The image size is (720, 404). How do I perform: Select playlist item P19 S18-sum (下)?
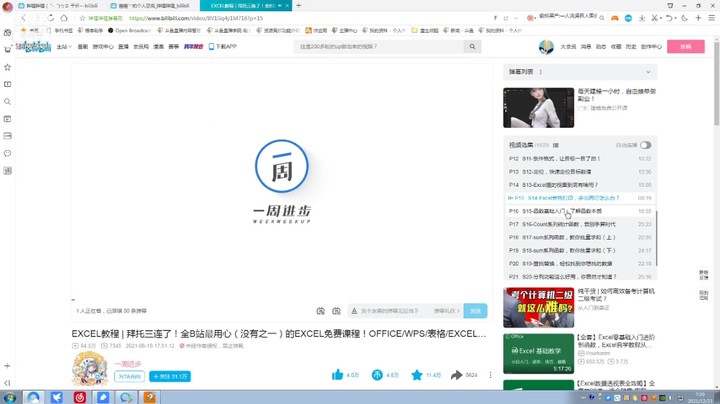[x=580, y=251]
